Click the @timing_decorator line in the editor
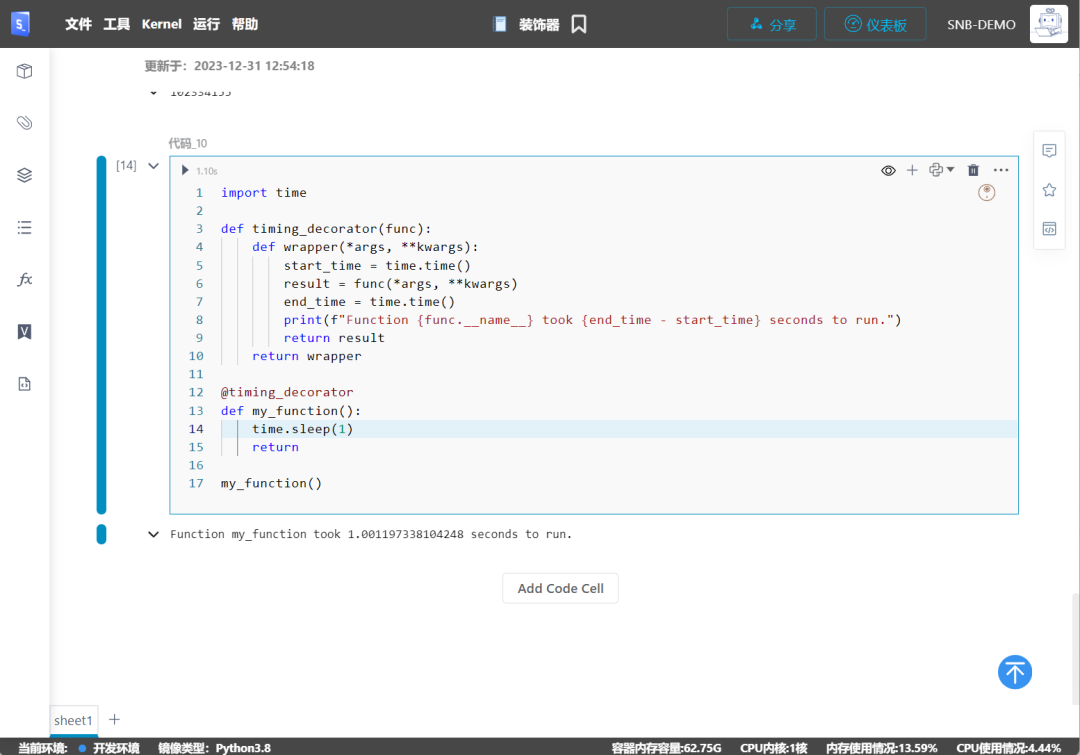 coord(287,393)
